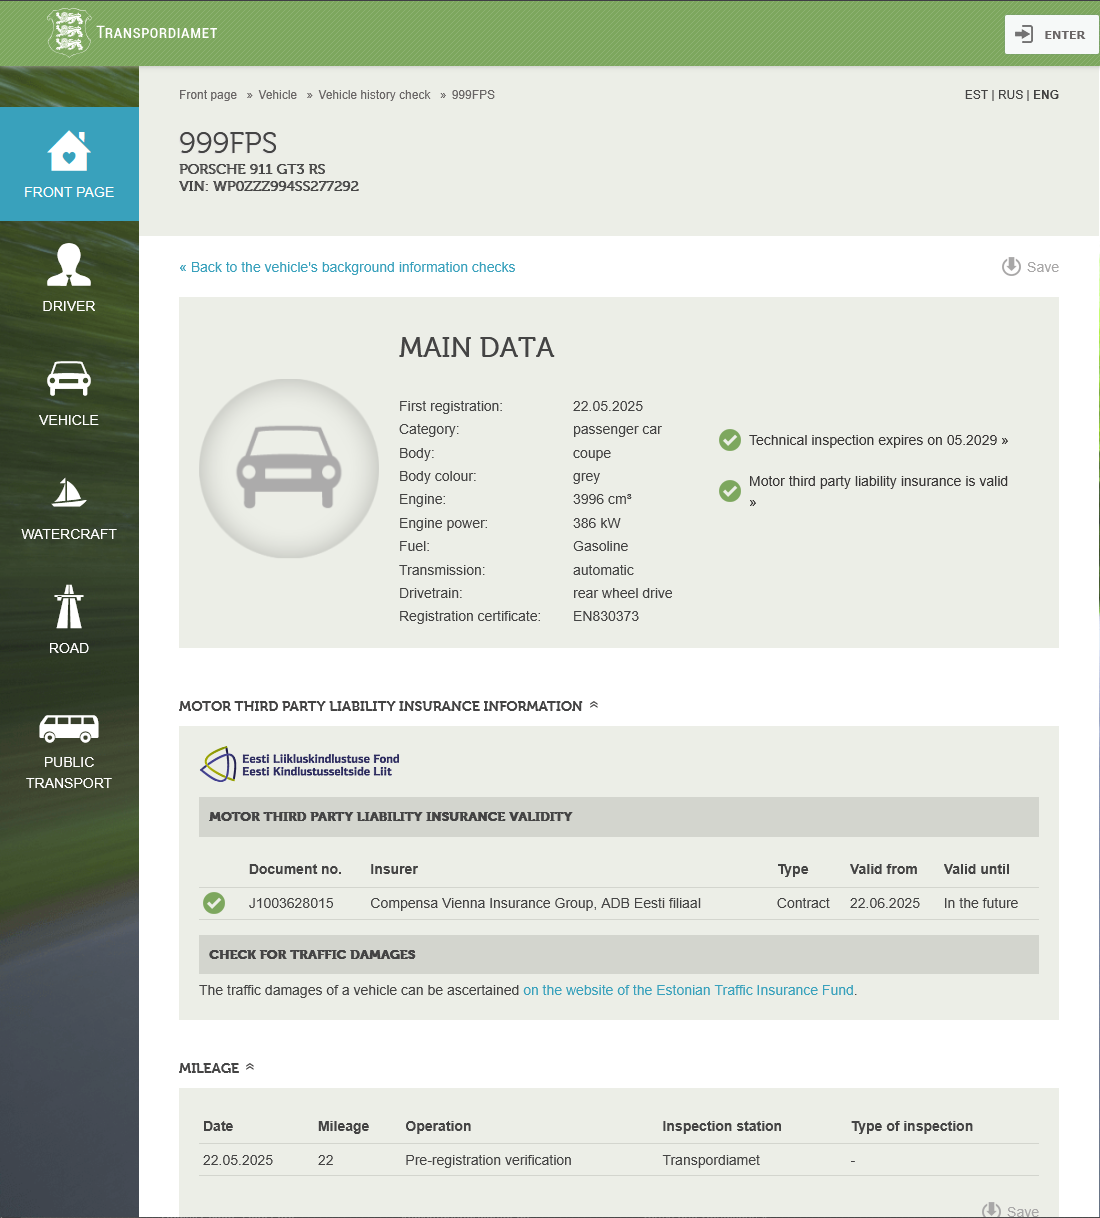Open DRIVER menu label
This screenshot has height=1218, width=1100.
(69, 306)
